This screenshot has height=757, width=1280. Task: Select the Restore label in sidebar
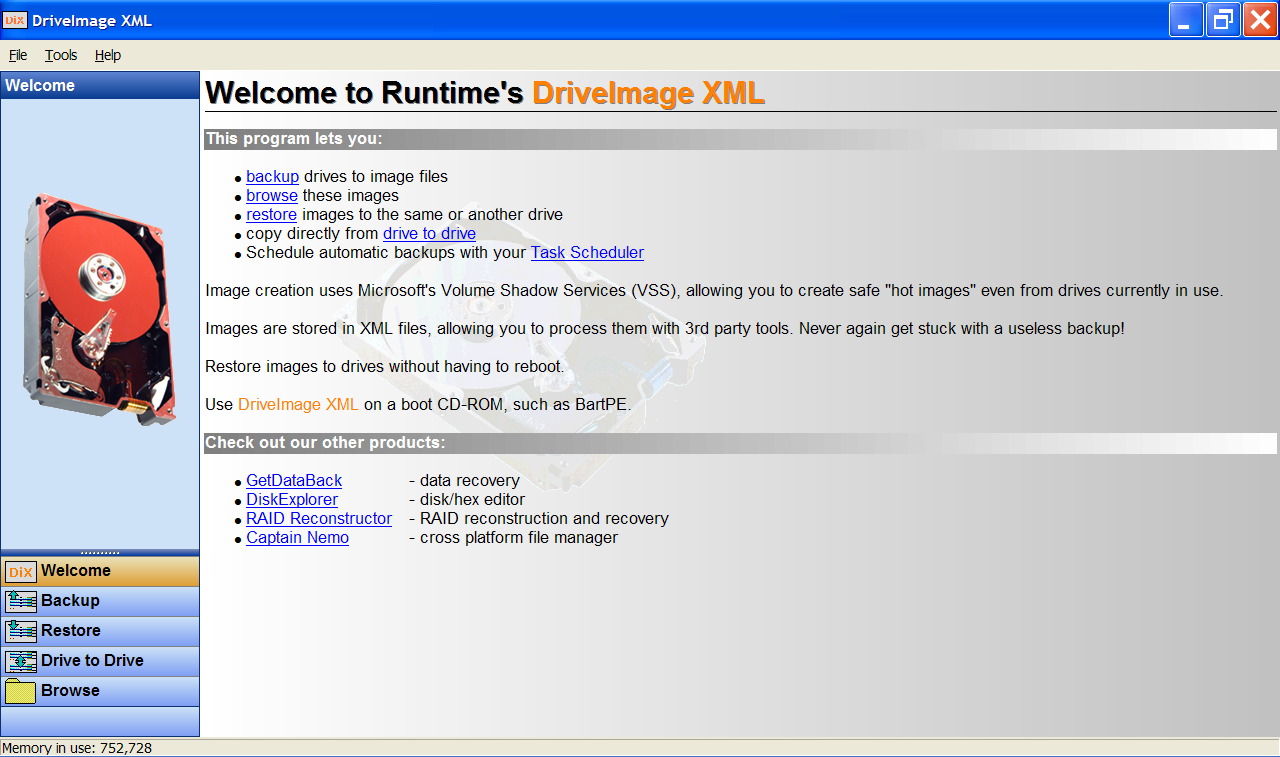[x=71, y=631]
